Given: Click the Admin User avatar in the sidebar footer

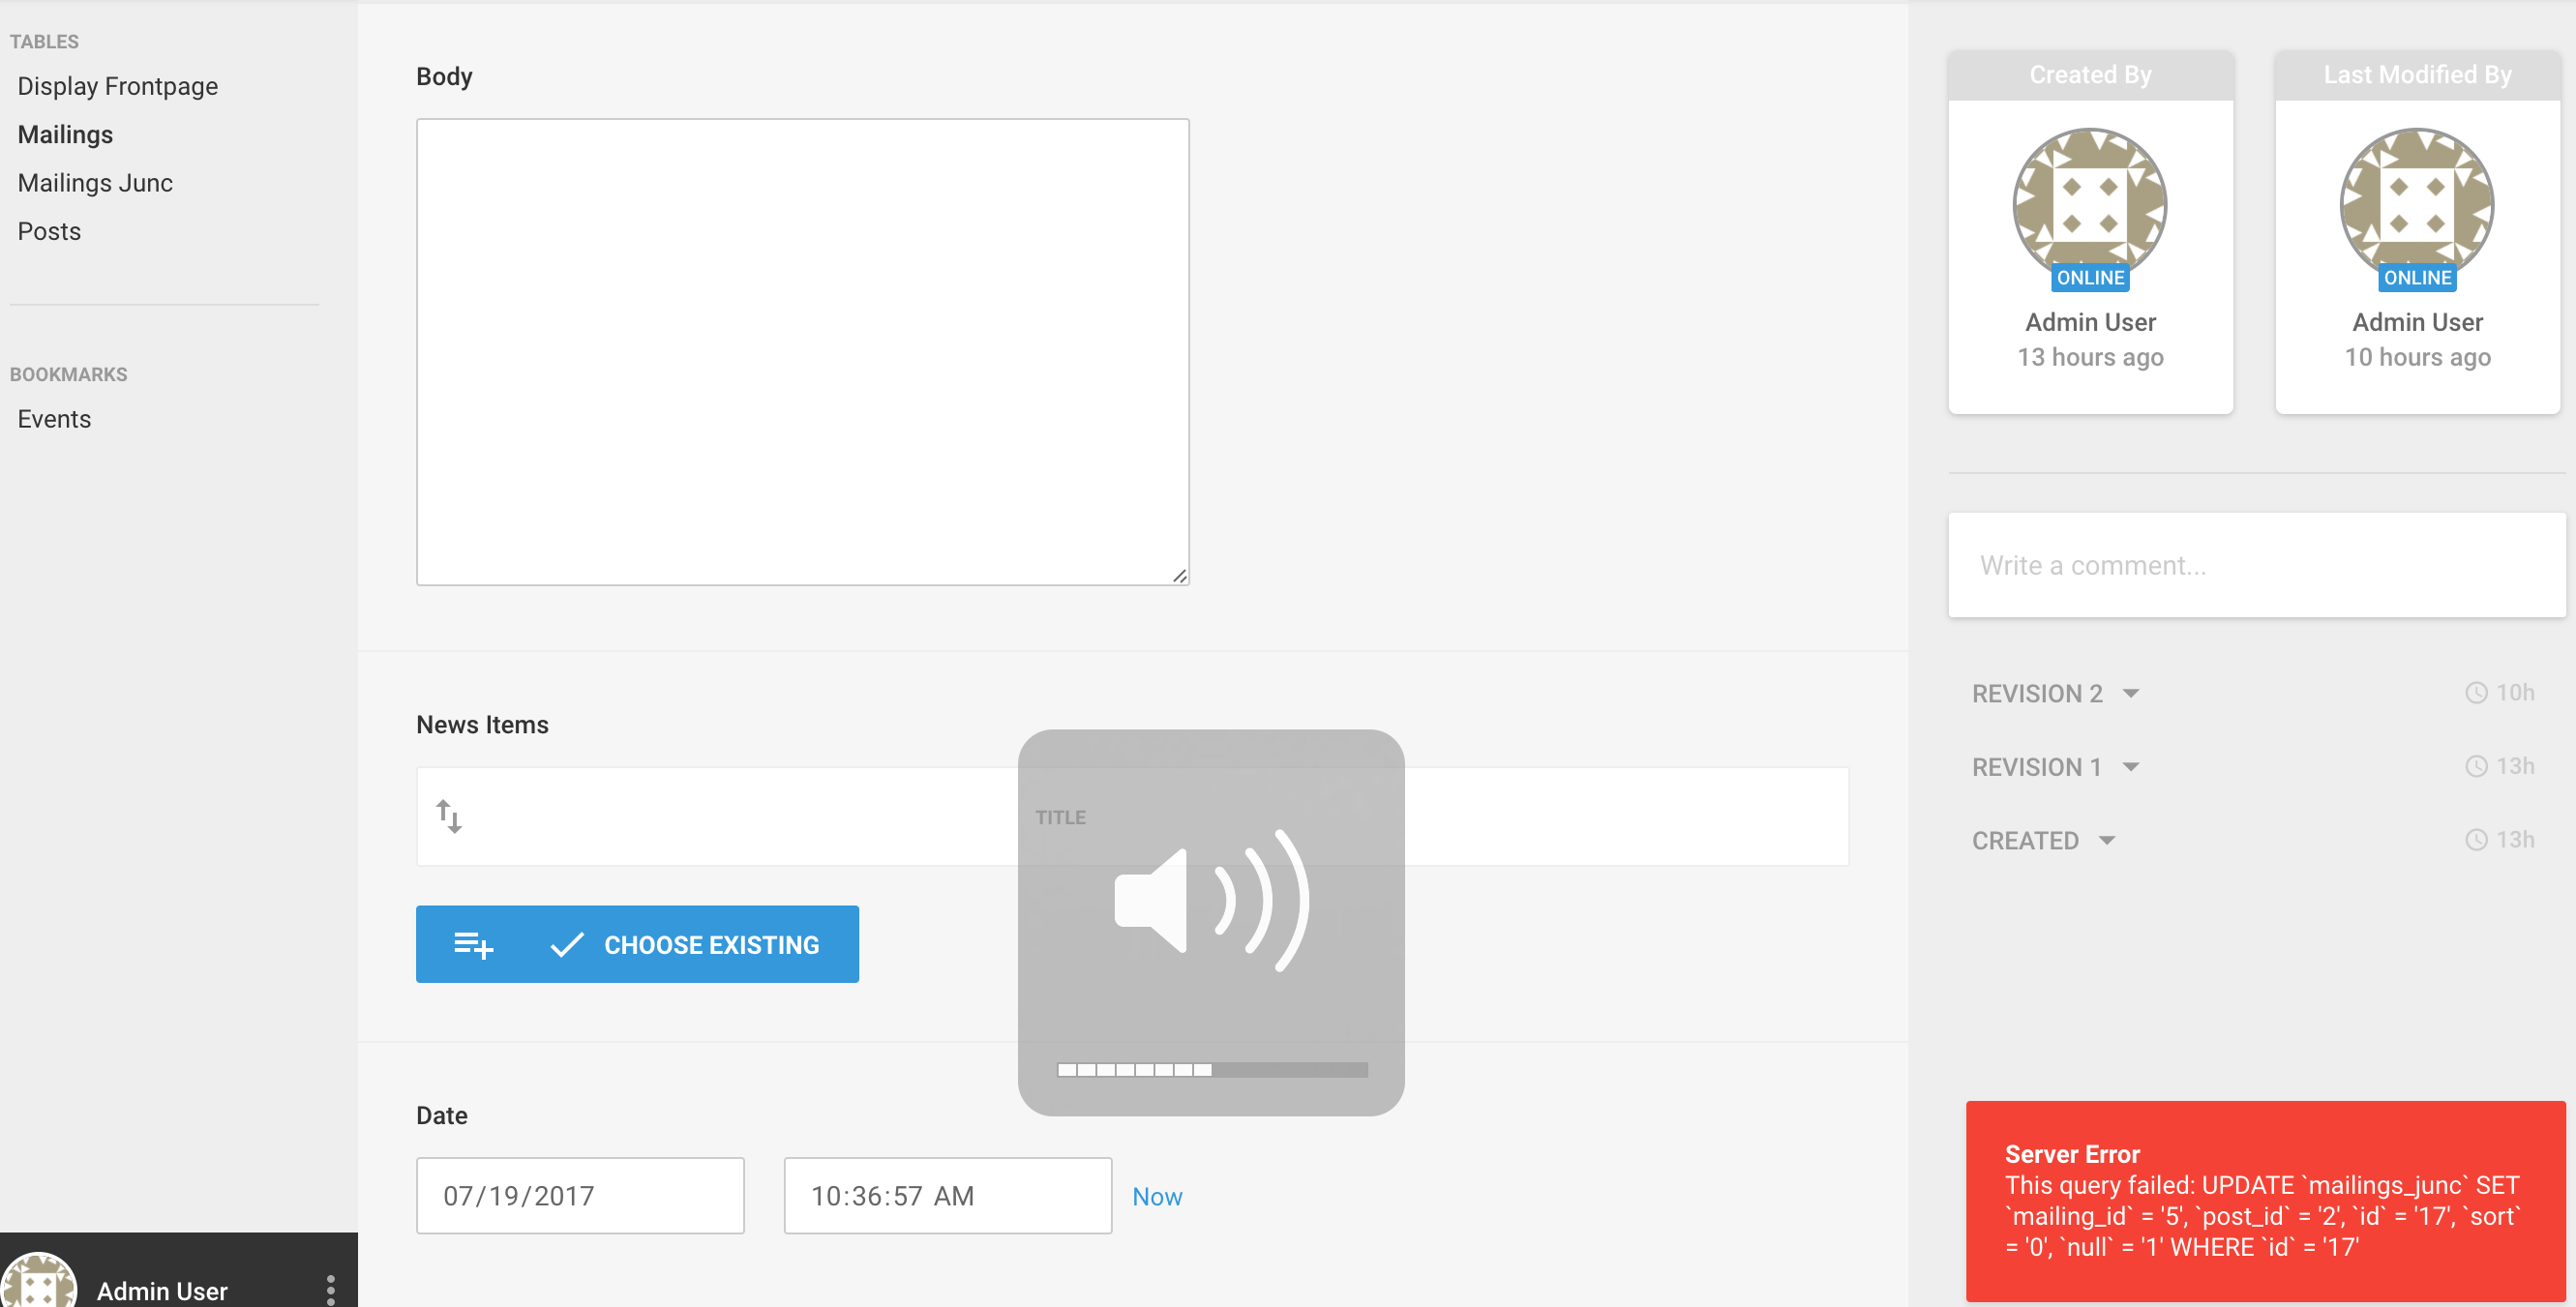Looking at the screenshot, I should click(38, 1281).
